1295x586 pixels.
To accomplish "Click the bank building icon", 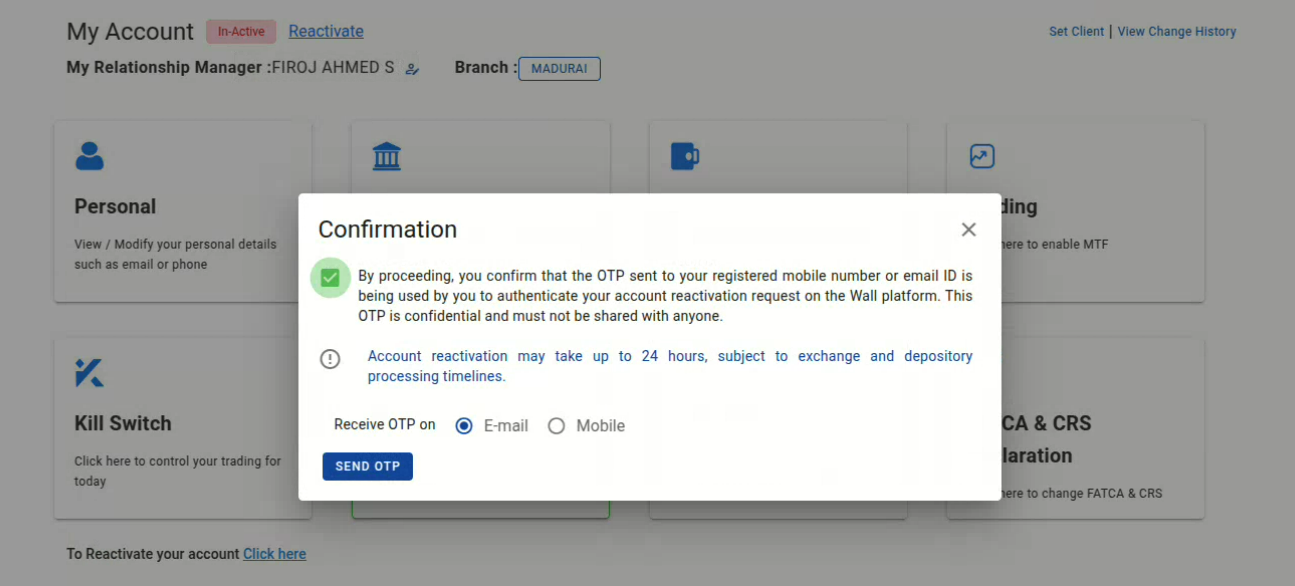I will pos(386,156).
